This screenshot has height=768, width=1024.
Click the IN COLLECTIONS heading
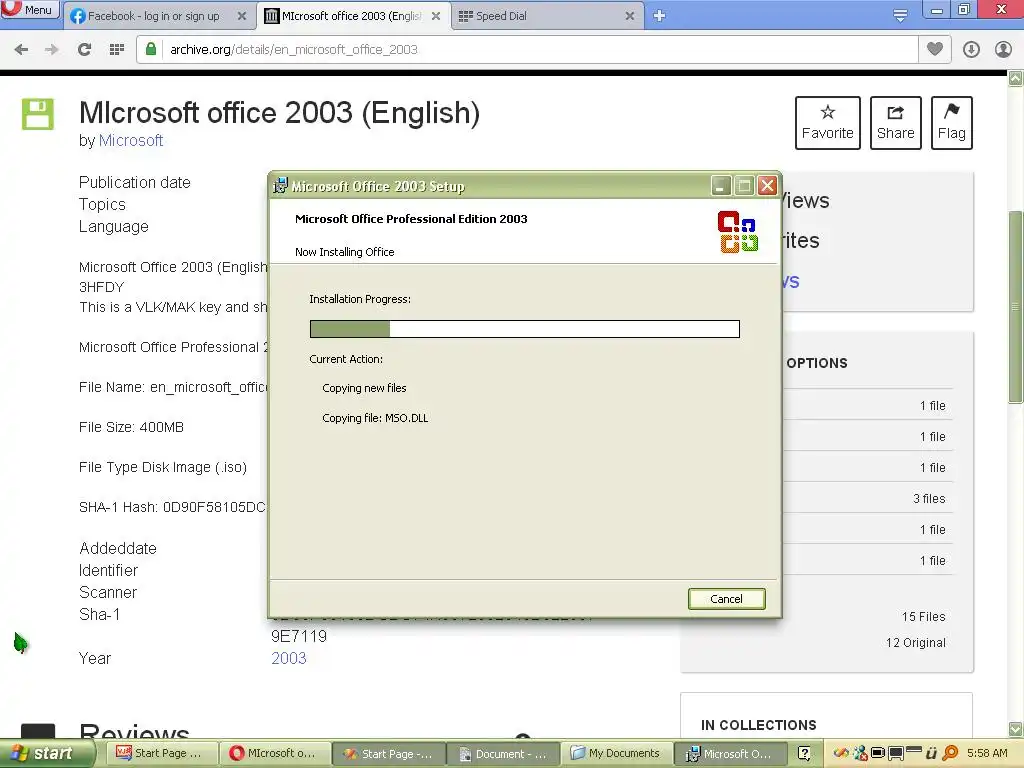click(759, 725)
